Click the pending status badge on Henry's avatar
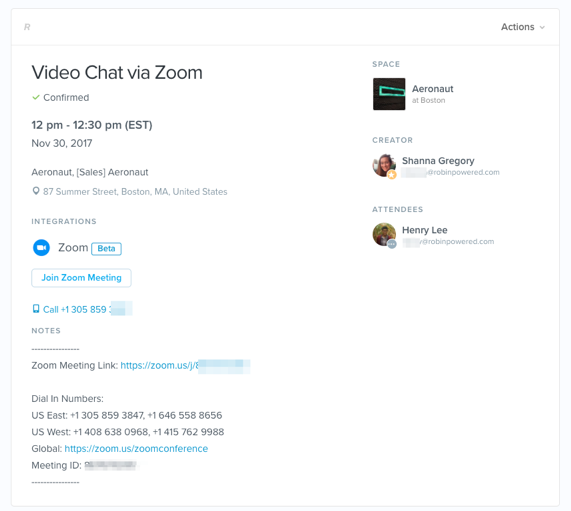This screenshot has height=511, width=571. pyautogui.click(x=392, y=244)
